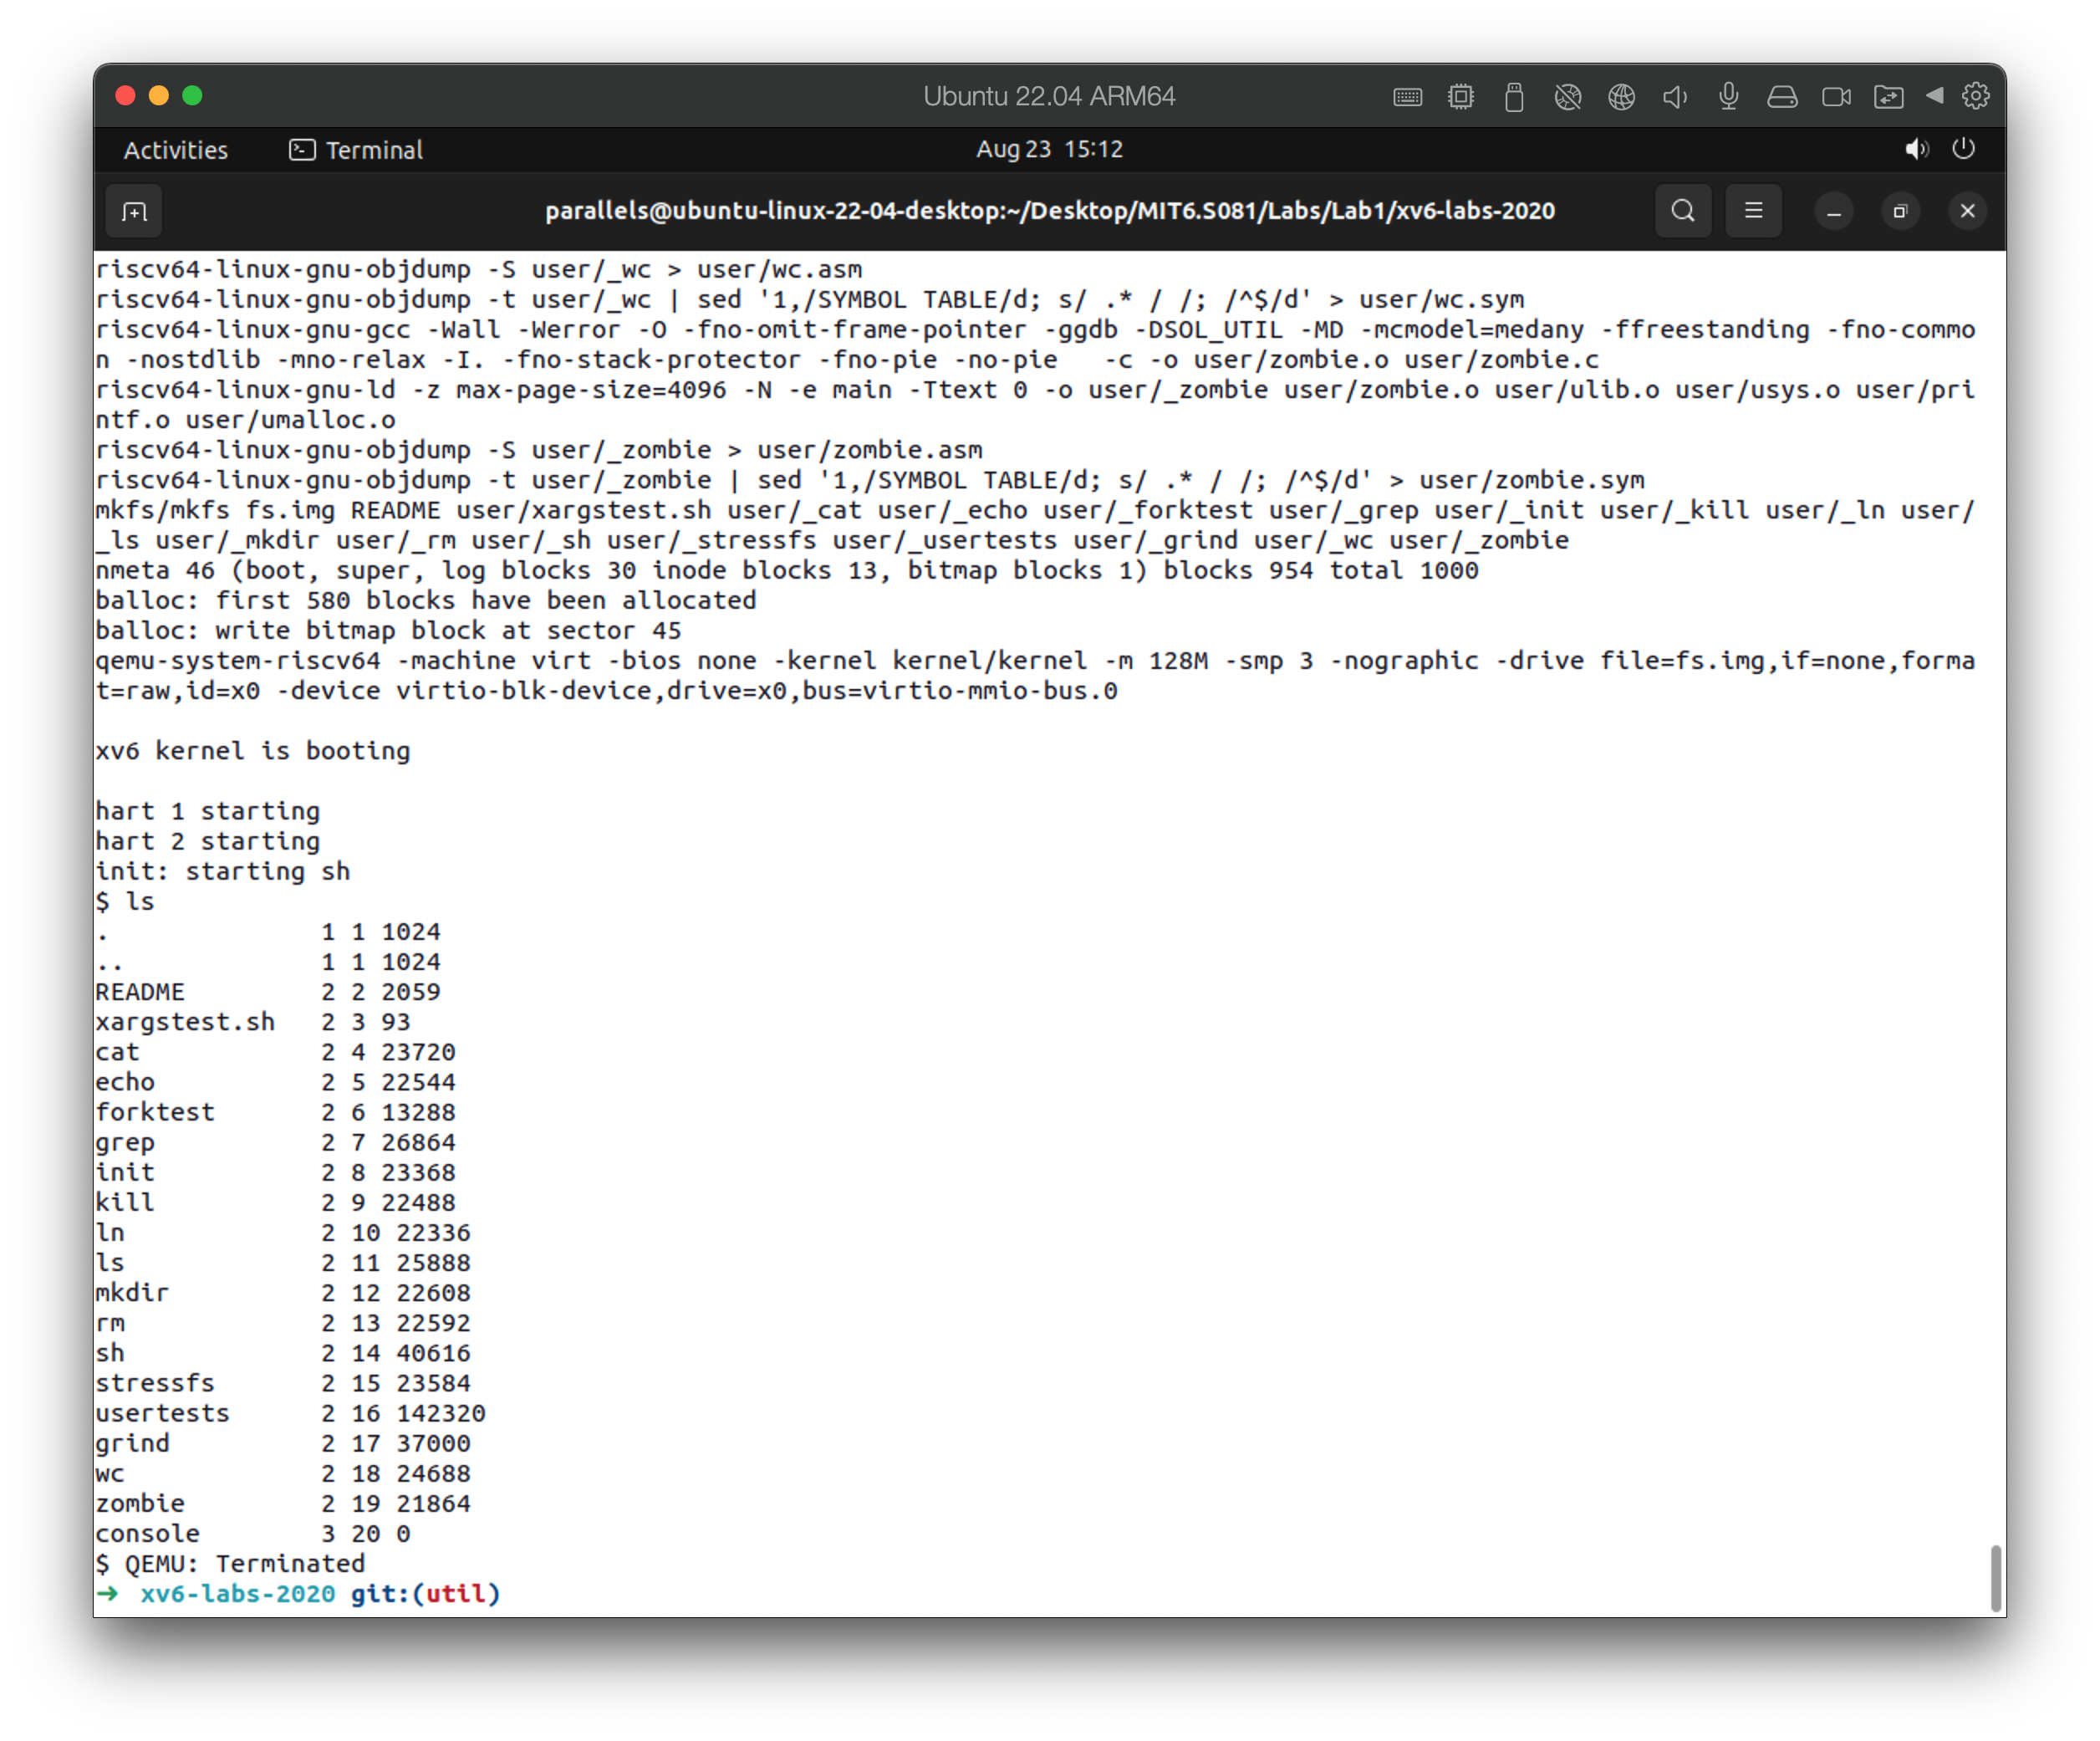The height and width of the screenshot is (1741, 2100).
Task: Open the power menu in the top bar
Action: pyautogui.click(x=1964, y=149)
